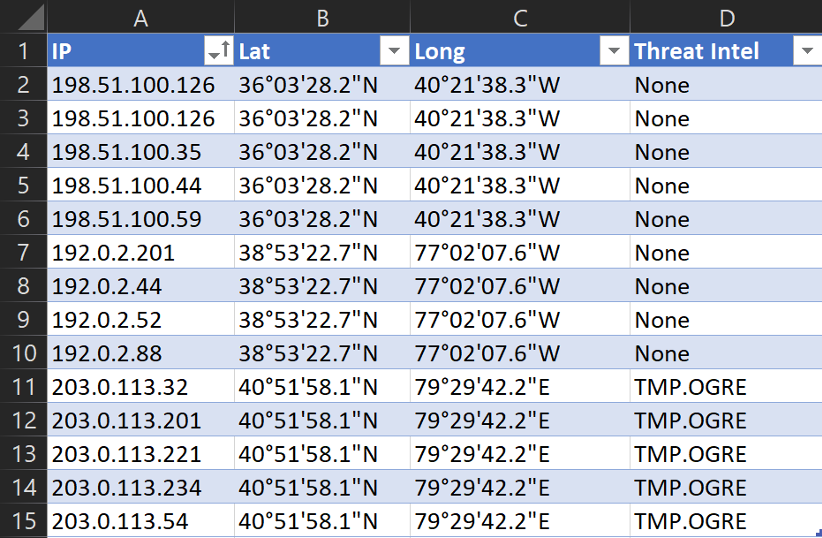
Task: Select column D header
Action: [x=726, y=17]
